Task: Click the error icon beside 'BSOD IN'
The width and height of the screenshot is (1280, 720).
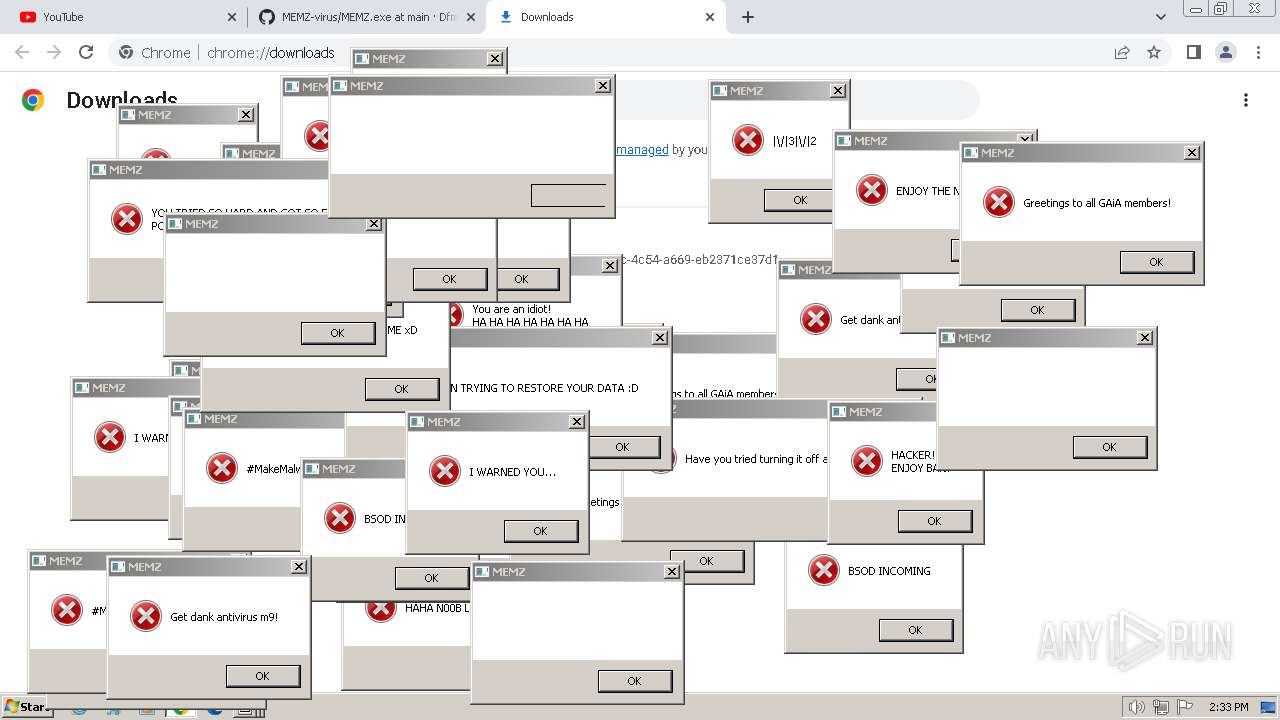Action: [340, 518]
